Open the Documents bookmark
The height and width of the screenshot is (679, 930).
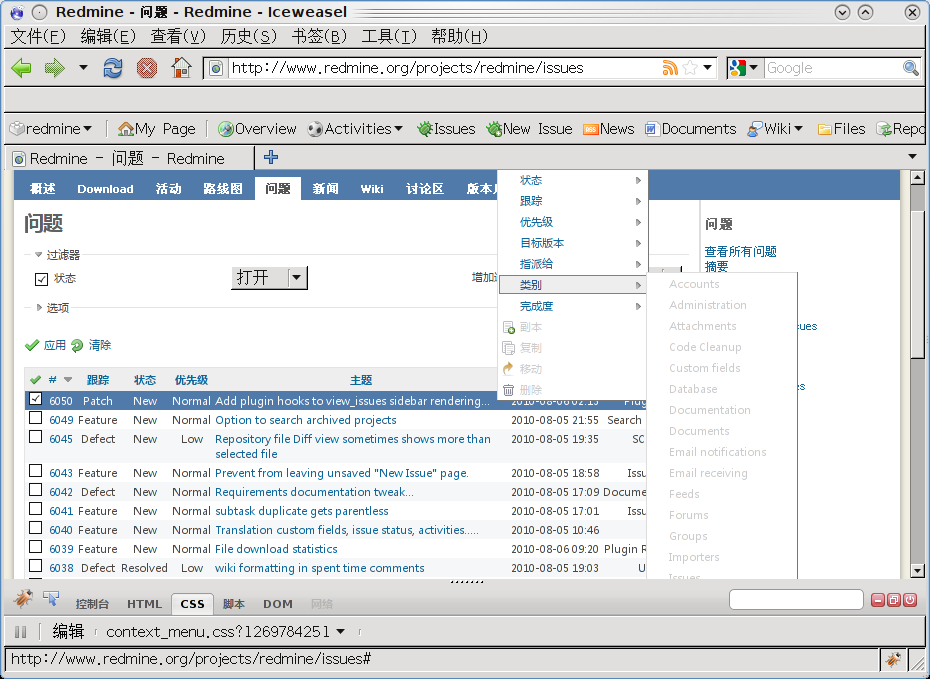(690, 129)
